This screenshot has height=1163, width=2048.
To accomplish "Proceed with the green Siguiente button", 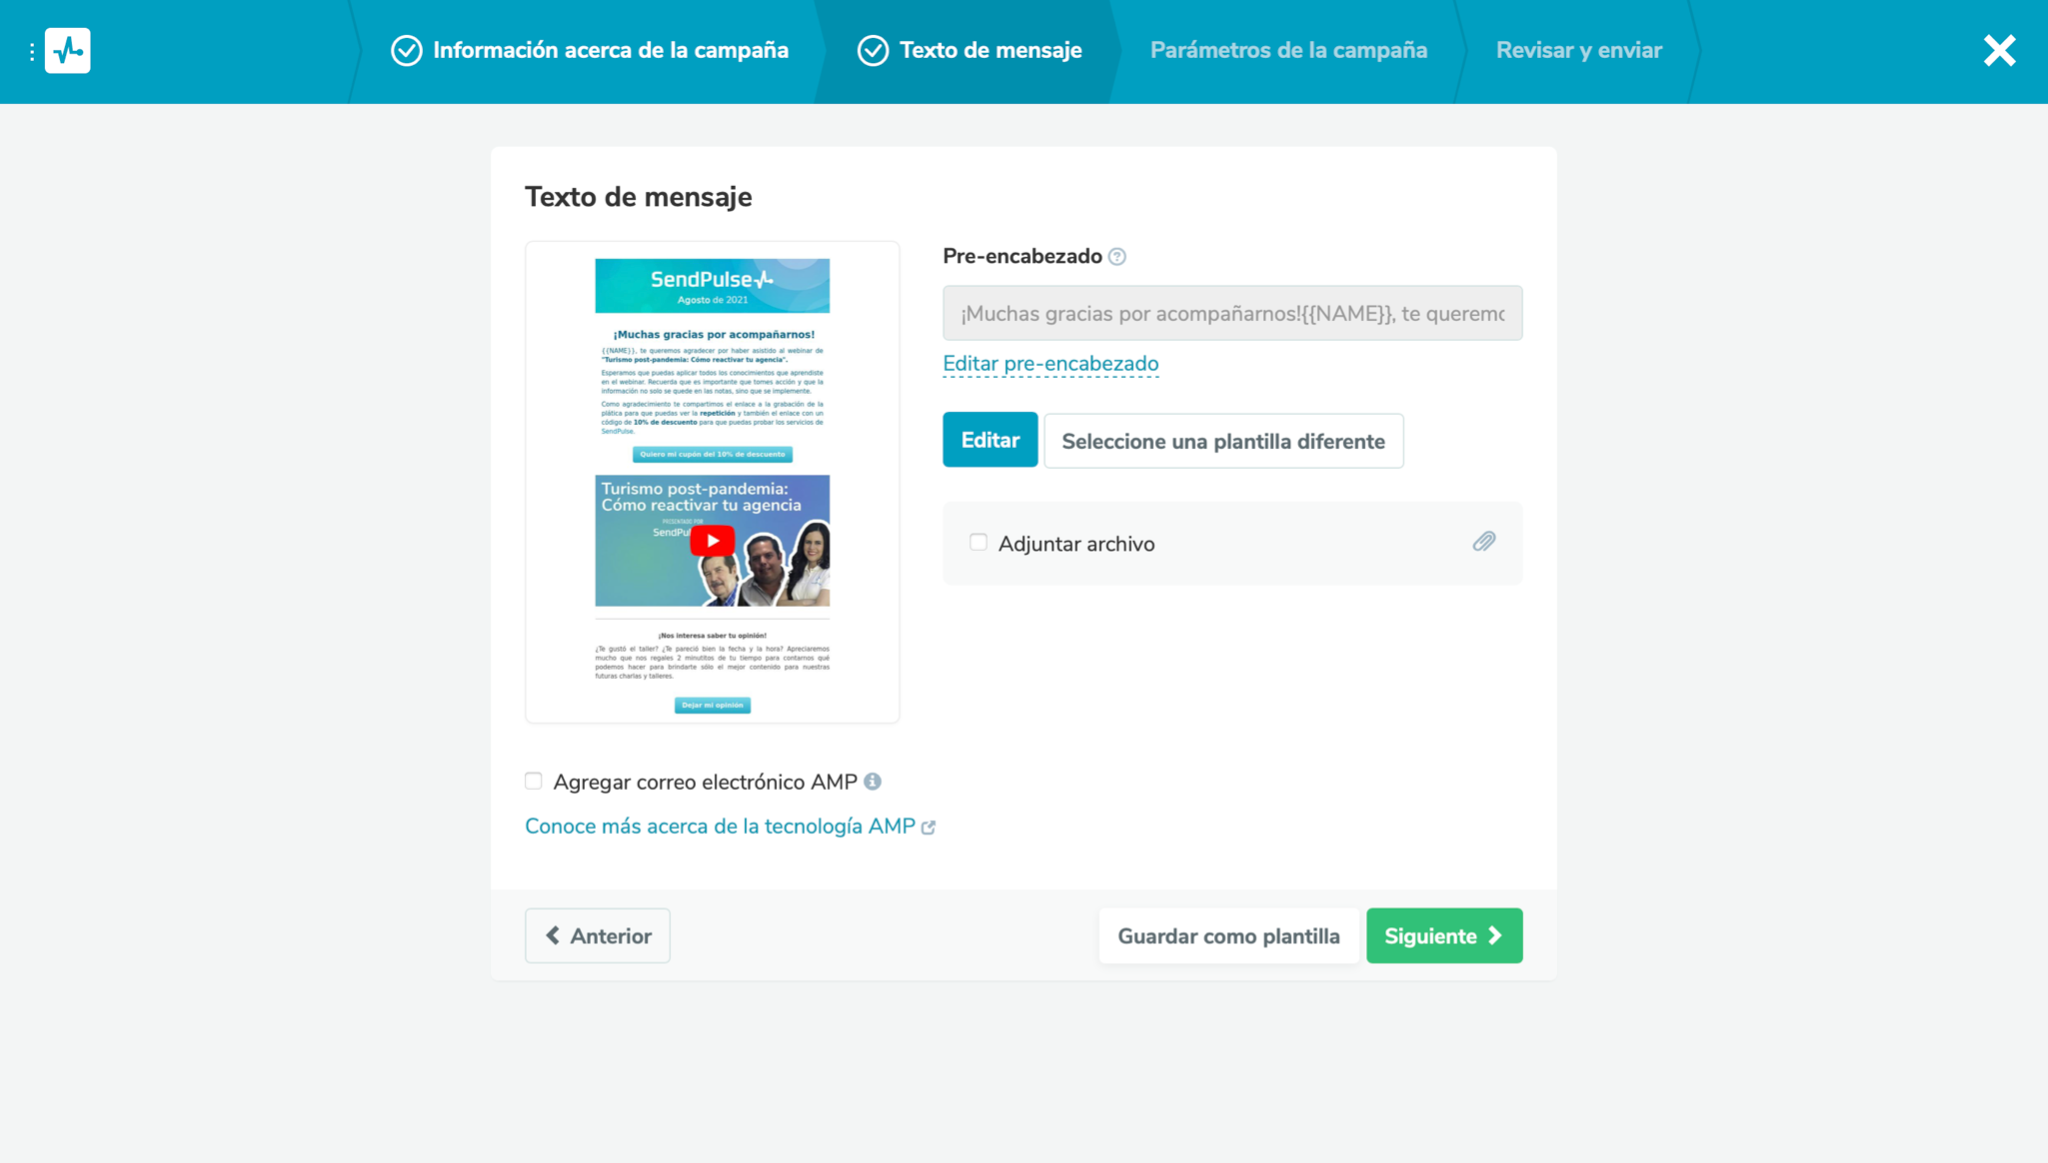I will click(x=1443, y=936).
